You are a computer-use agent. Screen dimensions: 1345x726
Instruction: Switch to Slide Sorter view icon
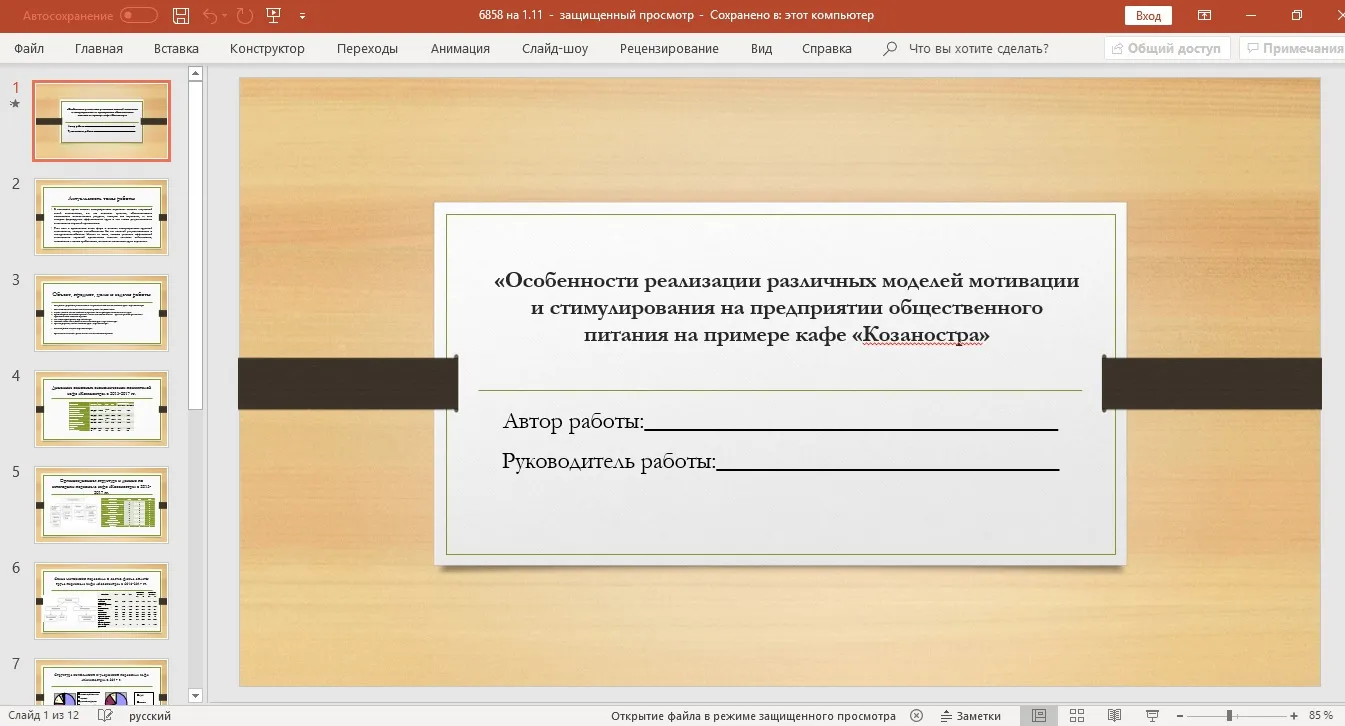(x=1076, y=716)
